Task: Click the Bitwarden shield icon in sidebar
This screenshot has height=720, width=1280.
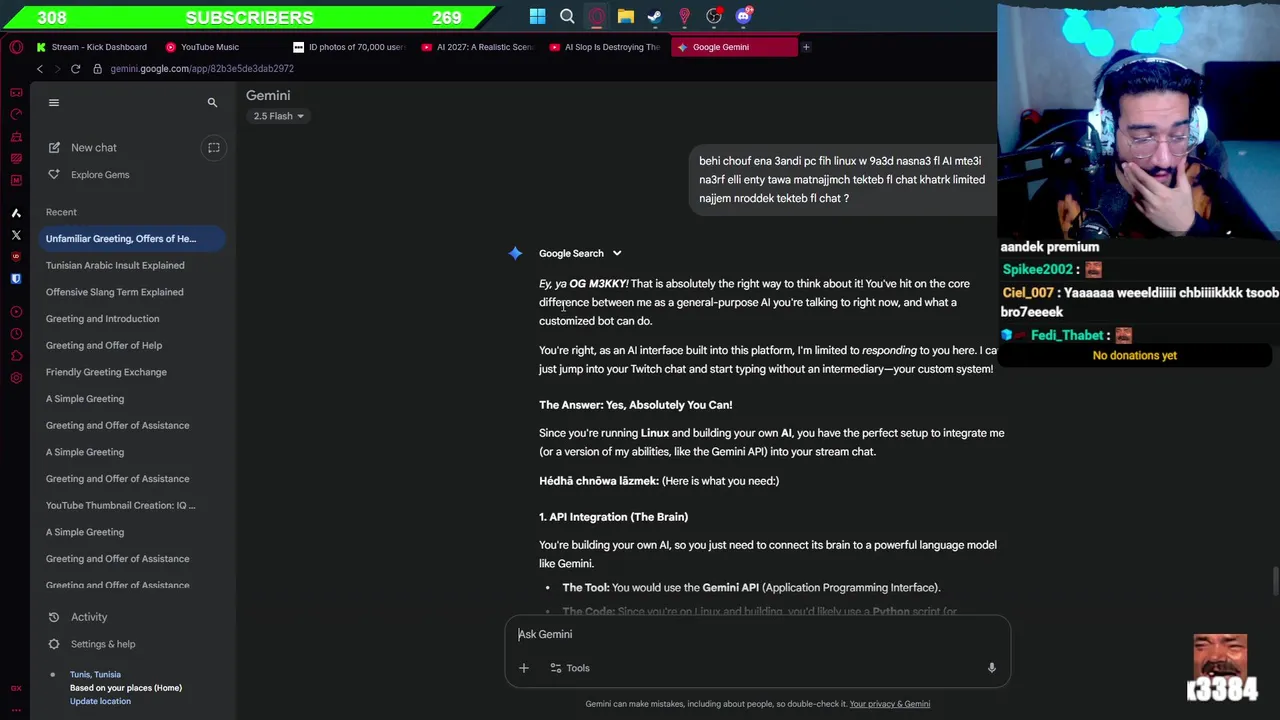Action: pyautogui.click(x=16, y=279)
